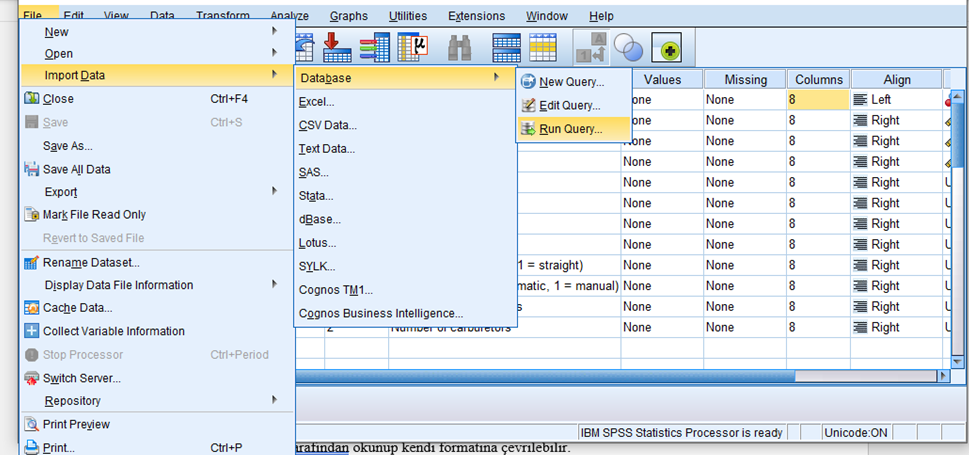Image resolution: width=969 pixels, height=455 pixels.
Task: Click the binoculars Find icon
Action: pyautogui.click(x=460, y=48)
